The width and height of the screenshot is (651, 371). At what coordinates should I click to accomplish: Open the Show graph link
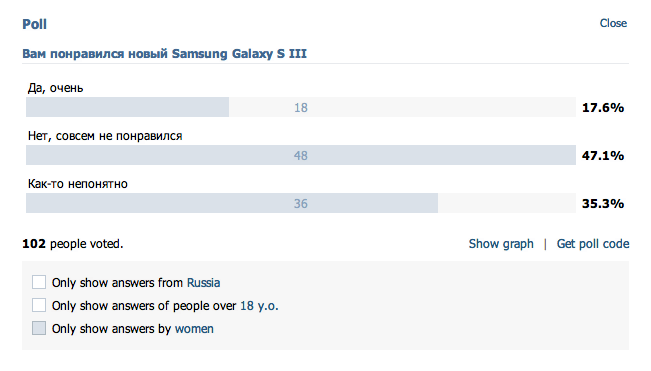coord(501,244)
